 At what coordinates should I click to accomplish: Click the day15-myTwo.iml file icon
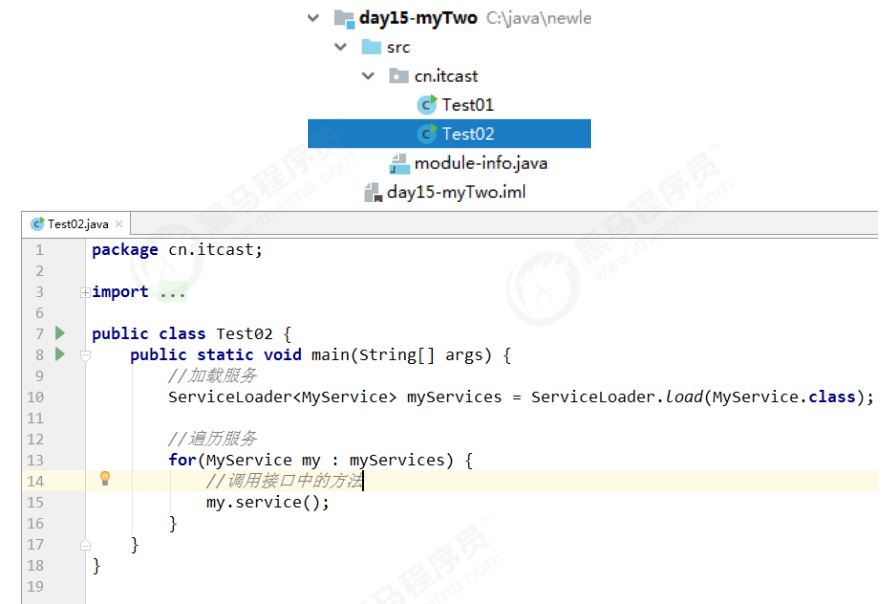pyautogui.click(x=372, y=192)
